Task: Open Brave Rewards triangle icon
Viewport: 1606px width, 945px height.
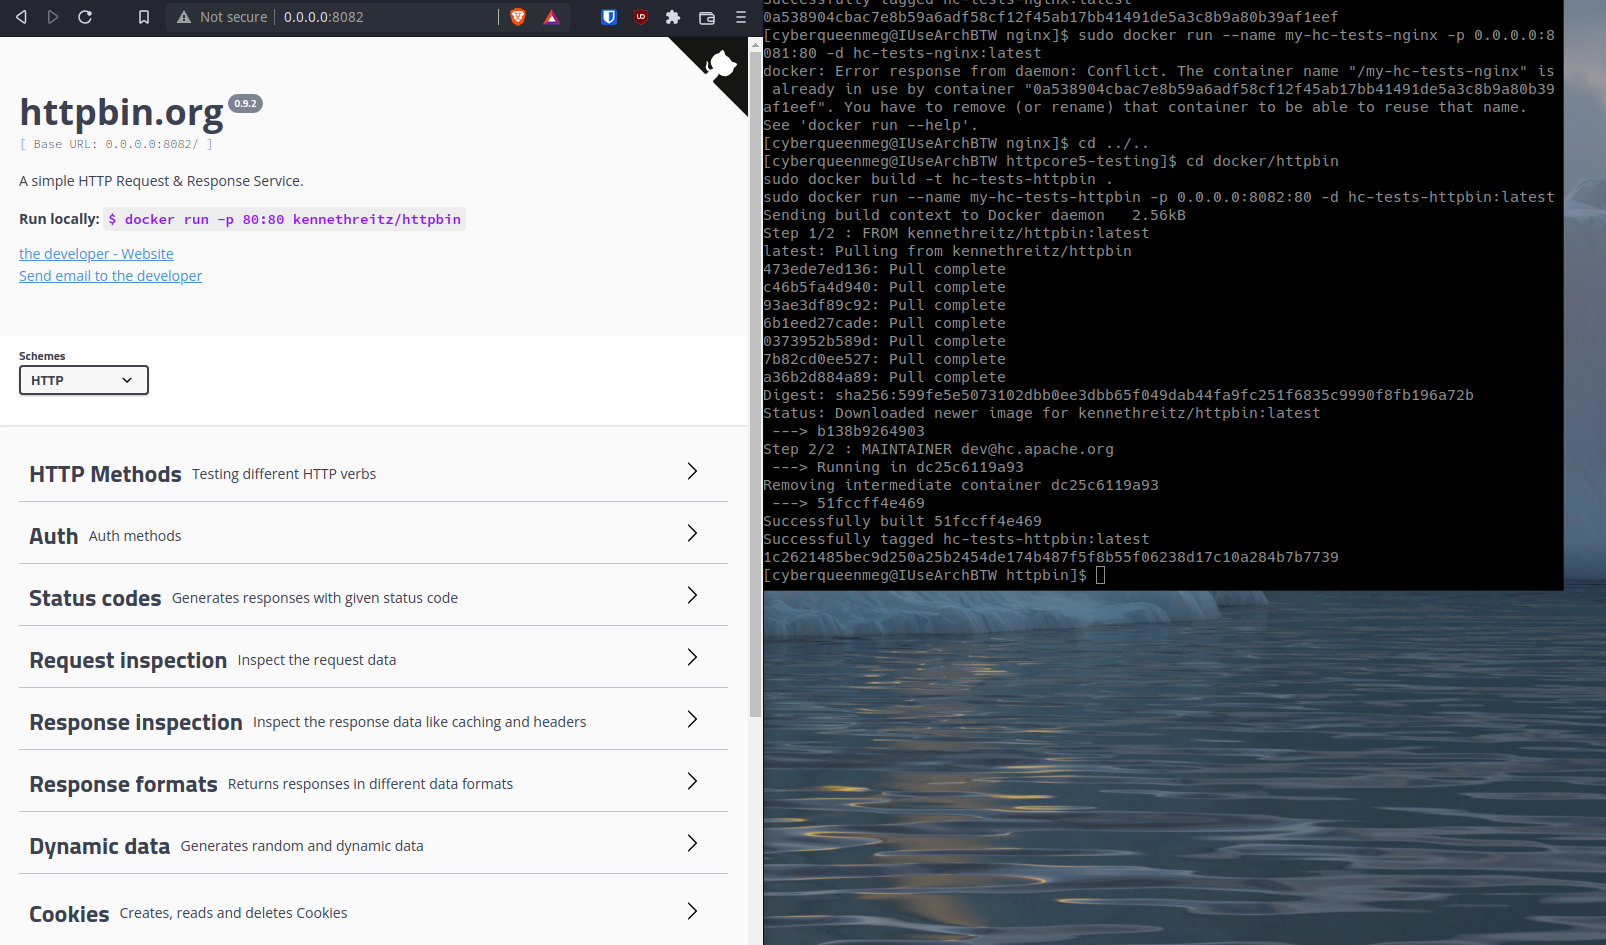Action: 551,17
